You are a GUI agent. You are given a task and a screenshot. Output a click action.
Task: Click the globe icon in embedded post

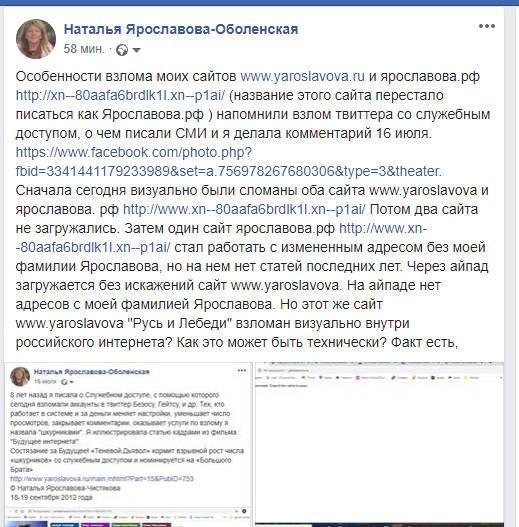coord(64,382)
